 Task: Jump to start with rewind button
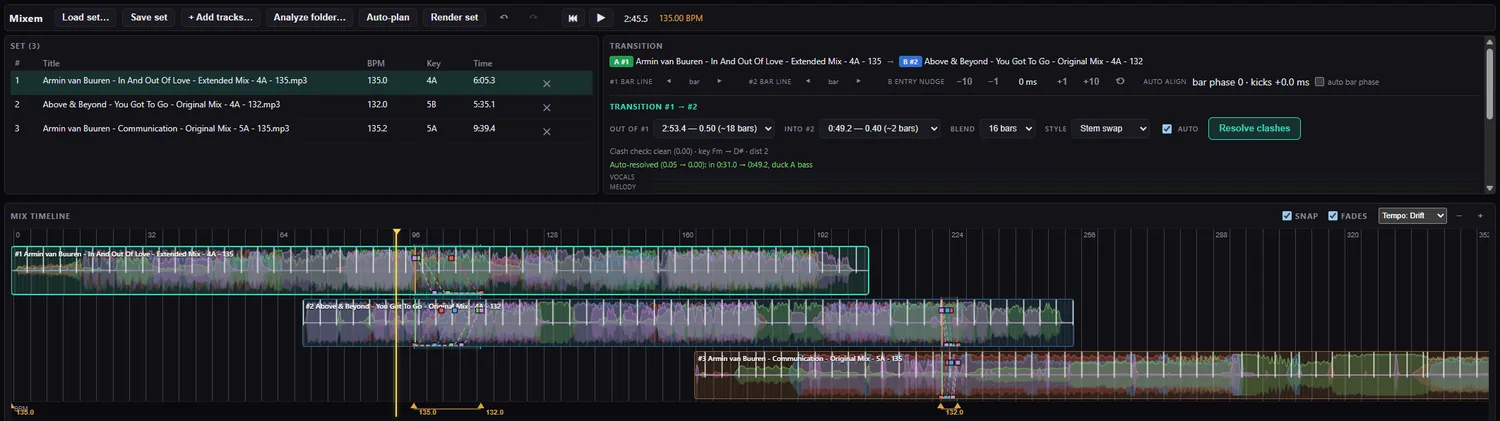click(572, 17)
